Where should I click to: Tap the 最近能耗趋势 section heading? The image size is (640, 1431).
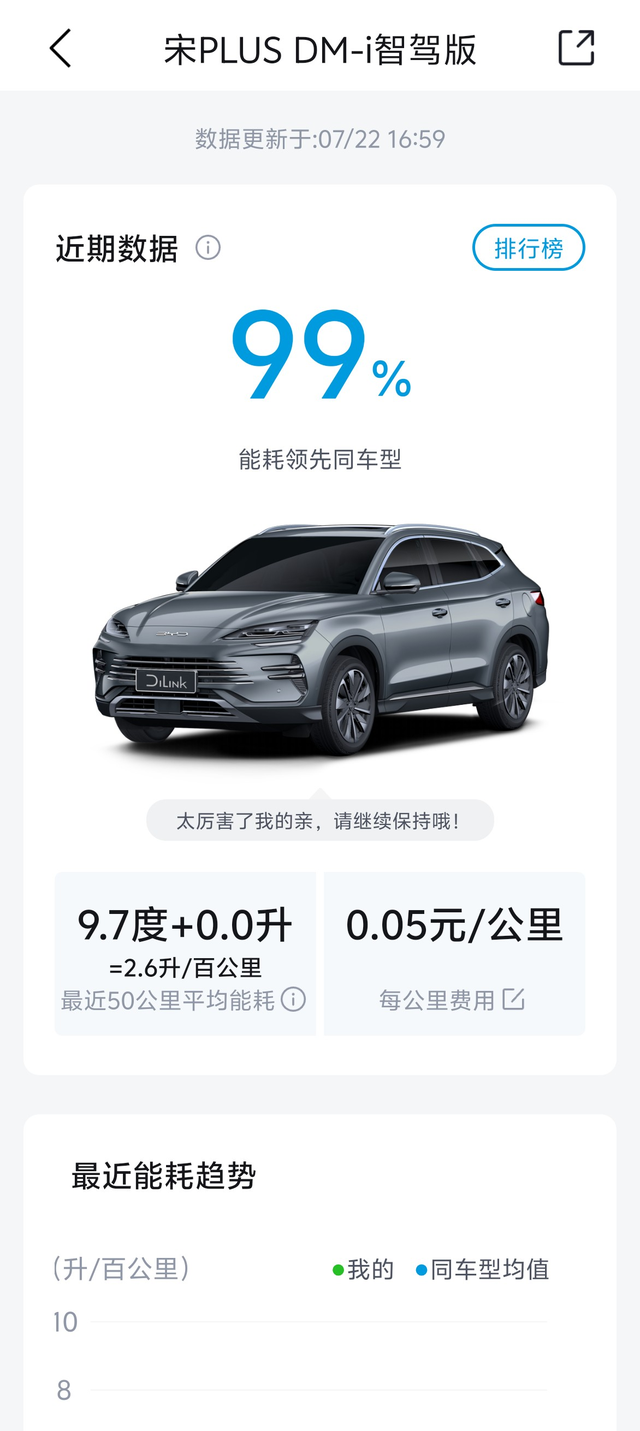click(x=163, y=1176)
